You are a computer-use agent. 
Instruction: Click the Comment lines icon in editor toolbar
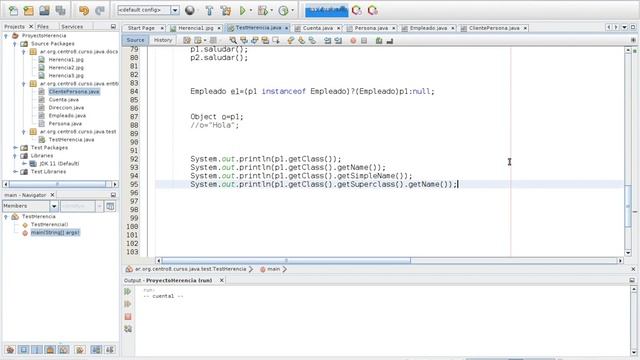379,40
